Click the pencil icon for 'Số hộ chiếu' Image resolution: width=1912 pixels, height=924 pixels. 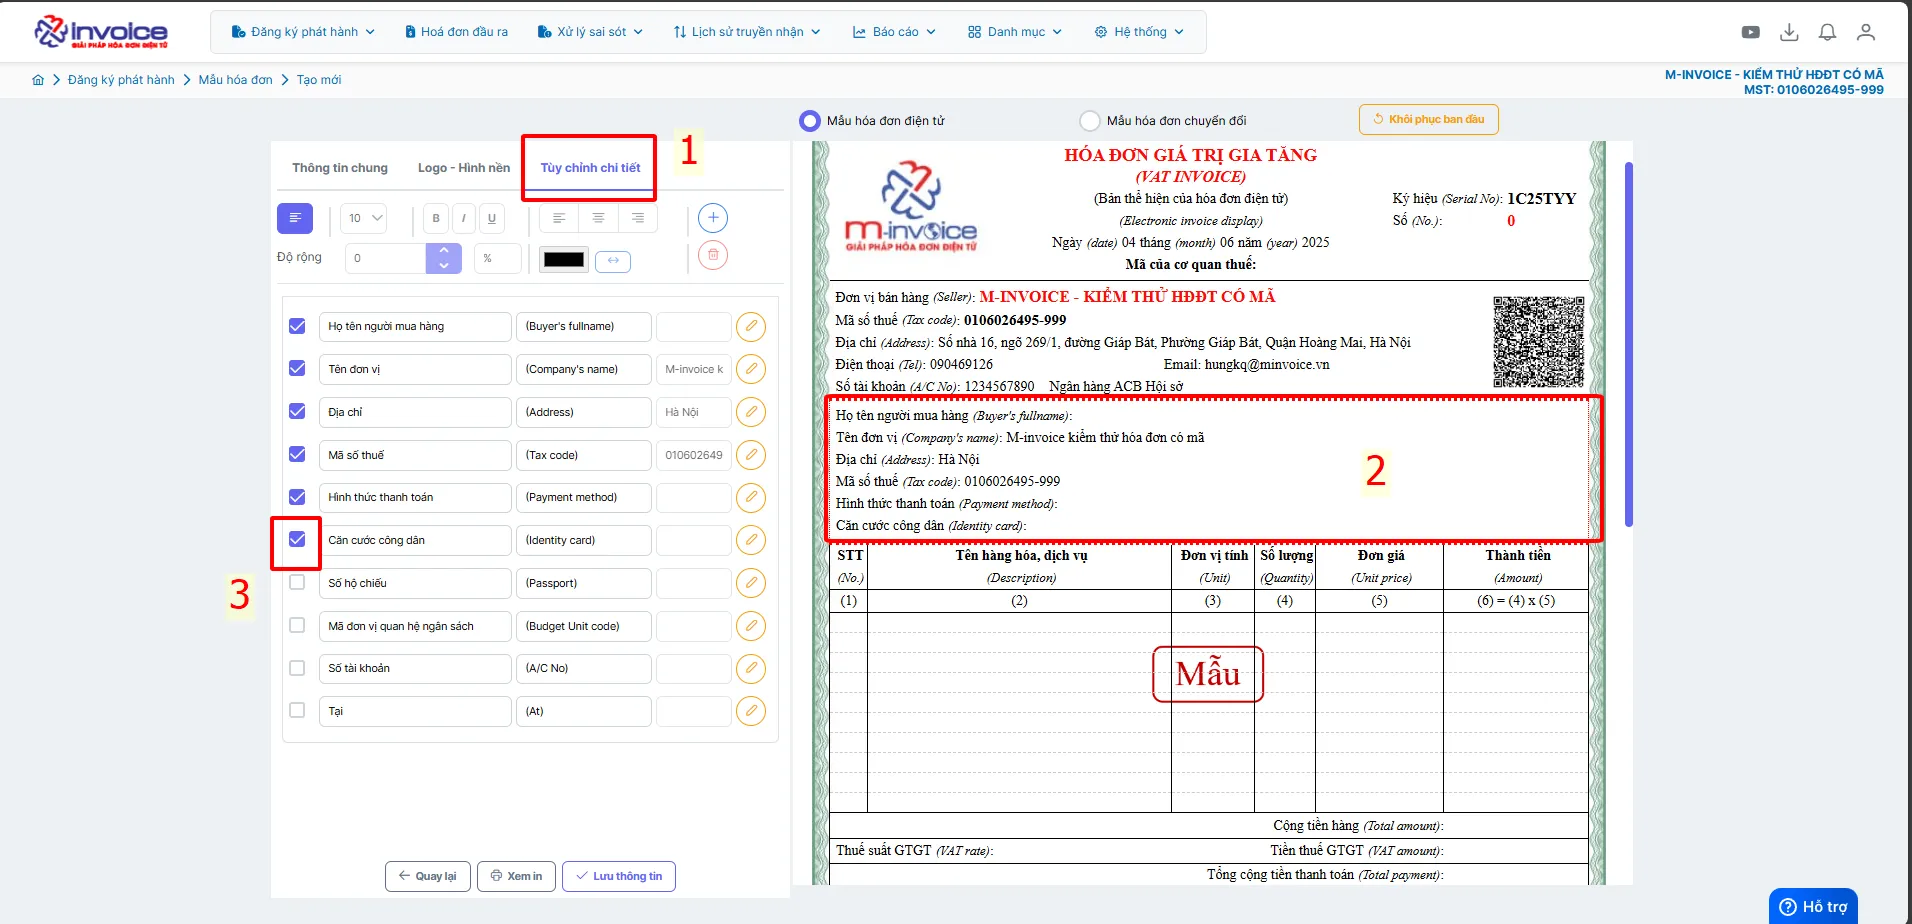[751, 583]
